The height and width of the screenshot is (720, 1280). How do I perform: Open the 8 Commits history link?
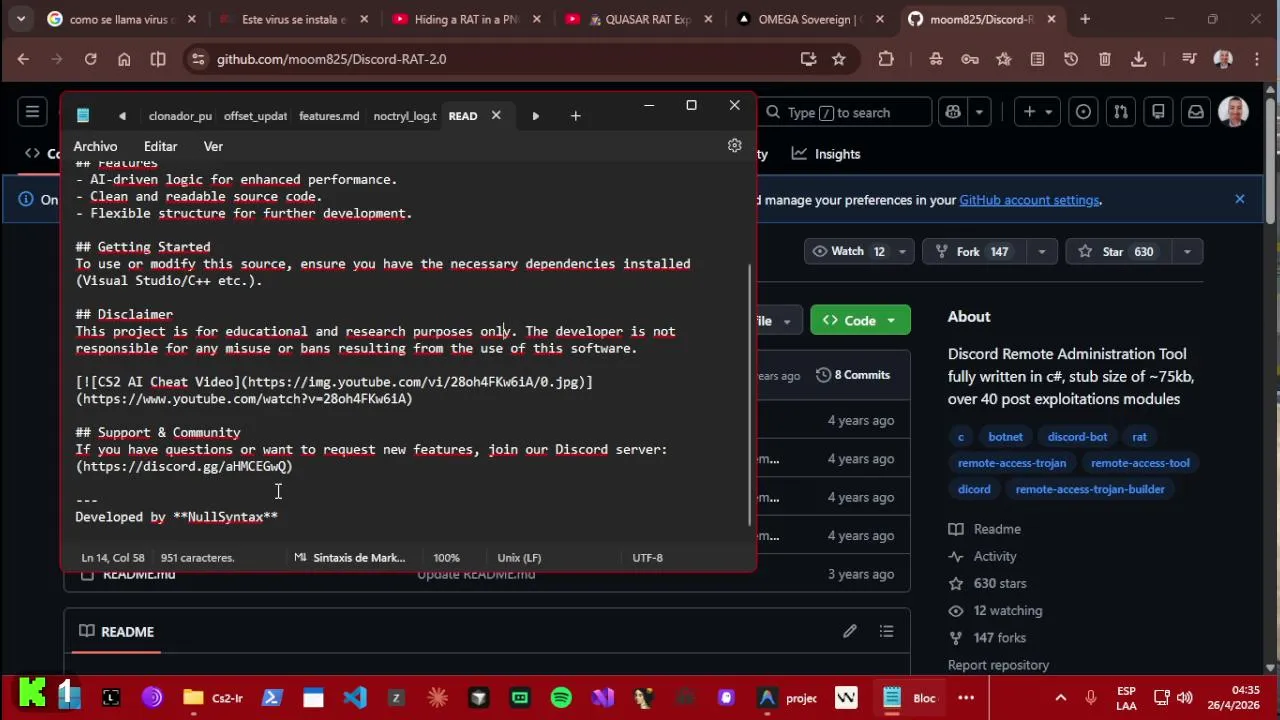(853, 375)
